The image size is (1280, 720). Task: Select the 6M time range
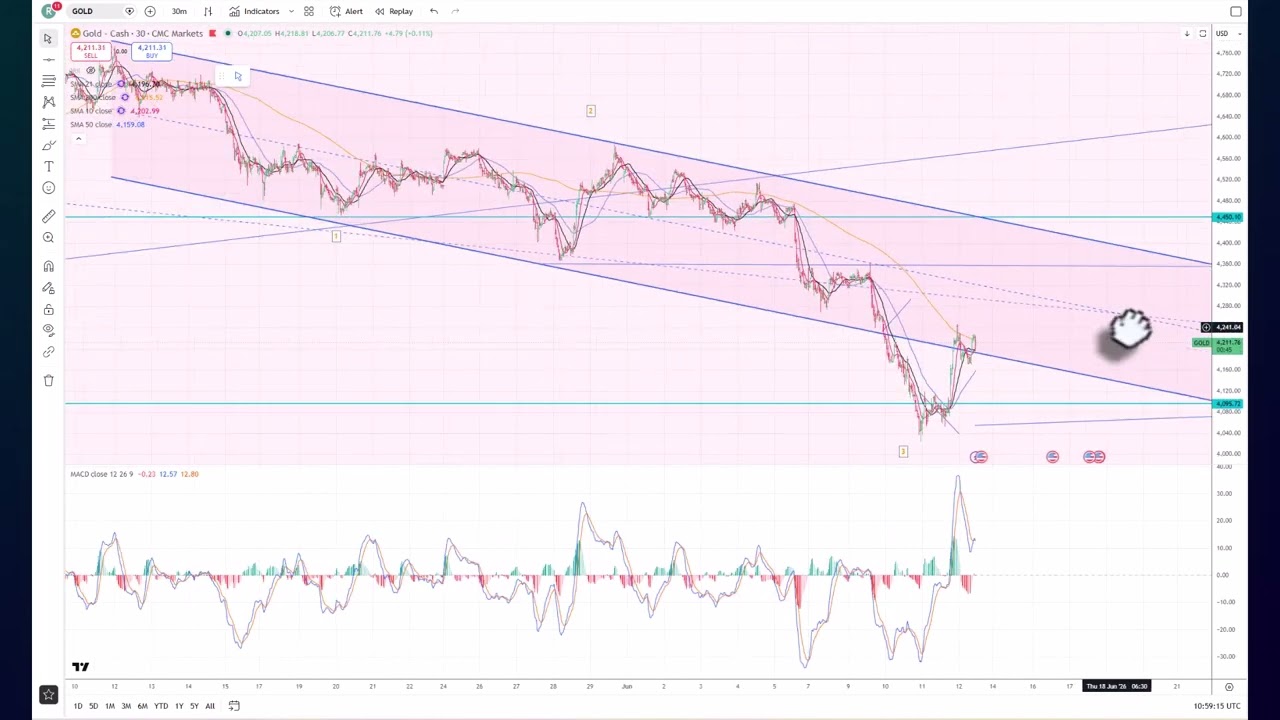pos(142,706)
